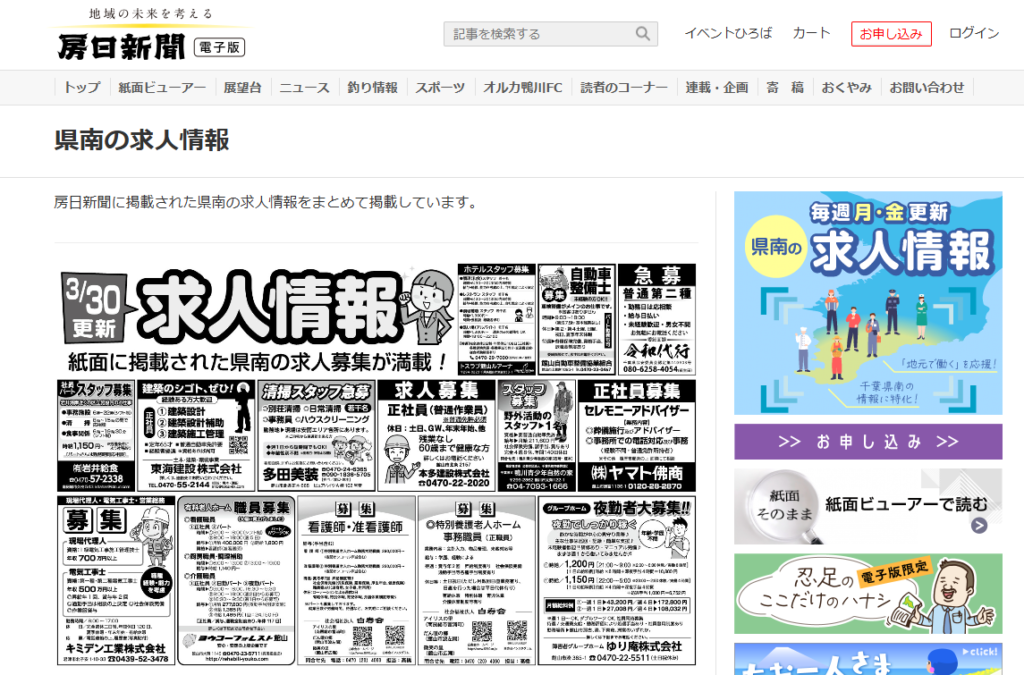Open the オルカ鴨川FC menu item

tap(522, 87)
